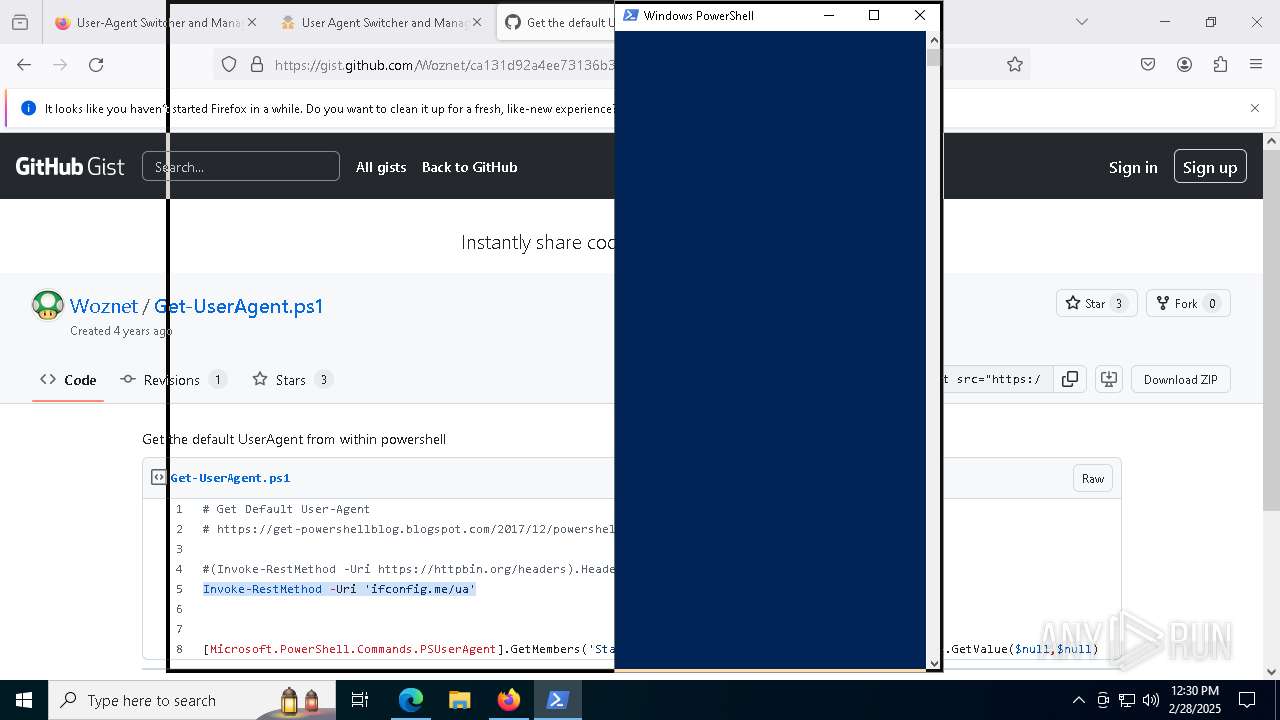Click PowerShell icon in taskbar

(558, 700)
